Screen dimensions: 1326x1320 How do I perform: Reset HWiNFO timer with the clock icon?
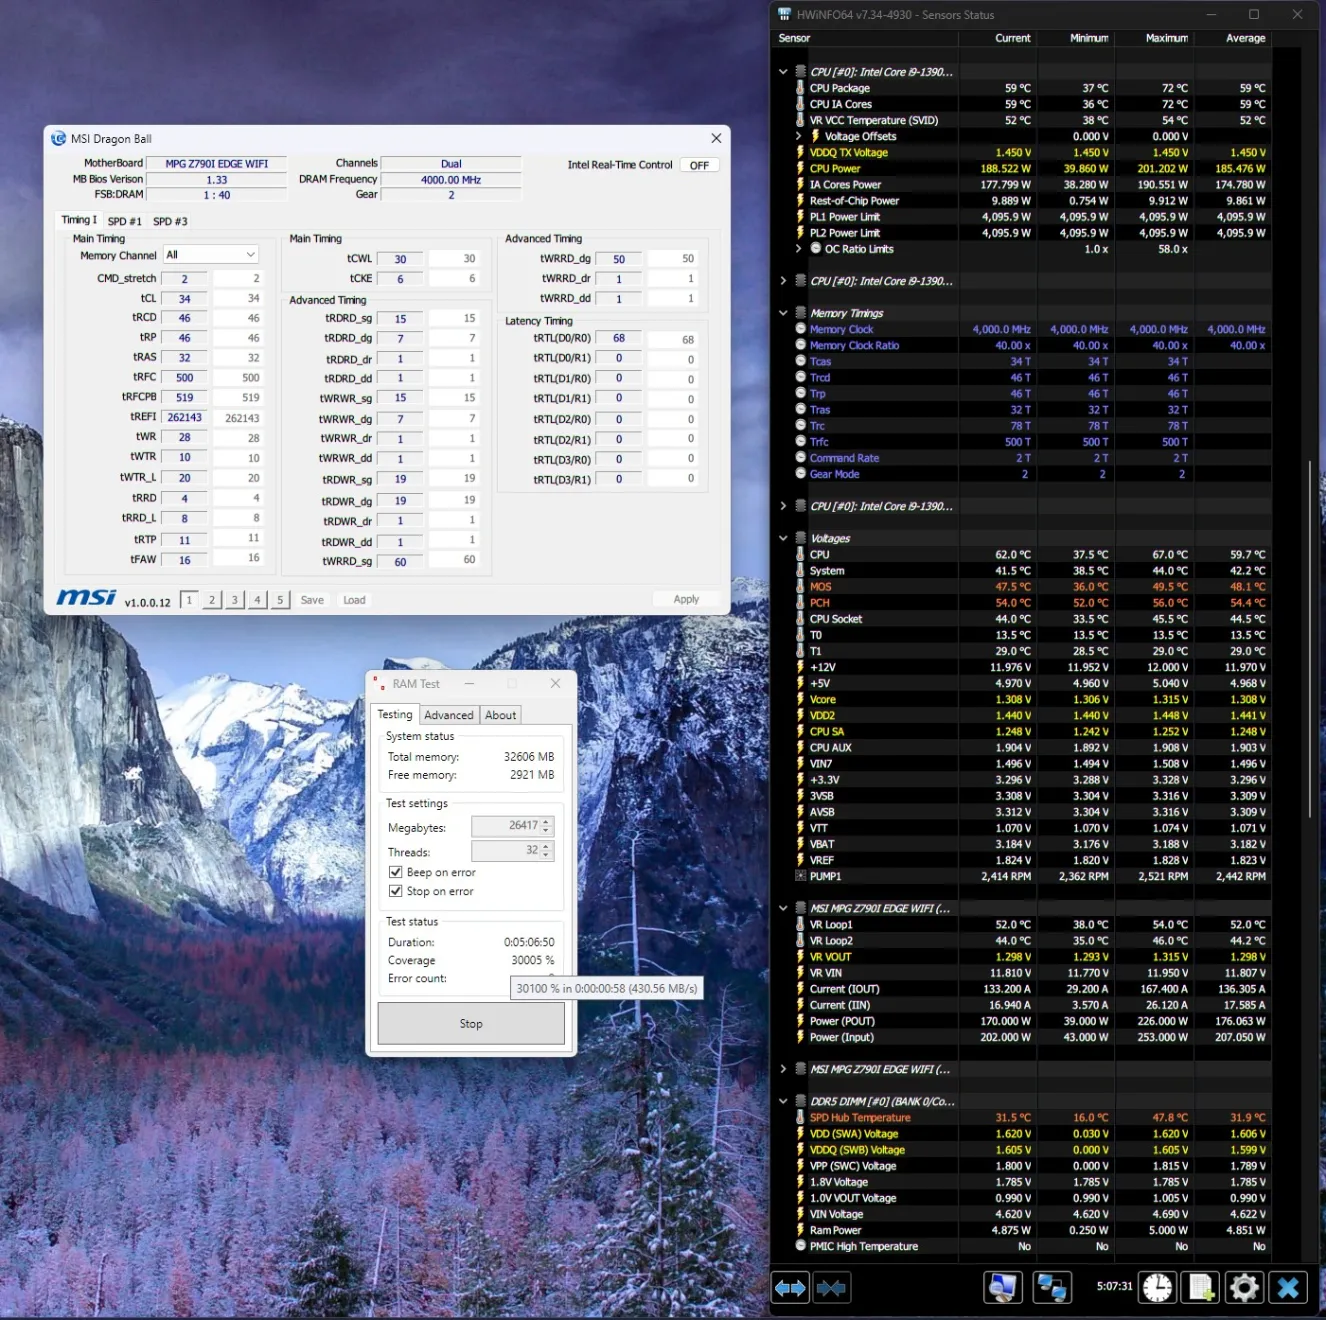point(1158,1287)
